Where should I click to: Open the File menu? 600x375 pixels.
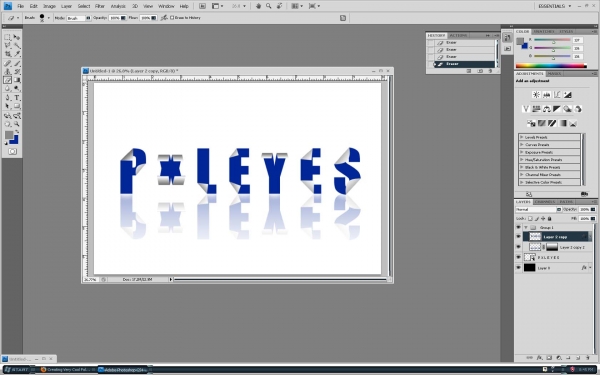click(21, 6)
